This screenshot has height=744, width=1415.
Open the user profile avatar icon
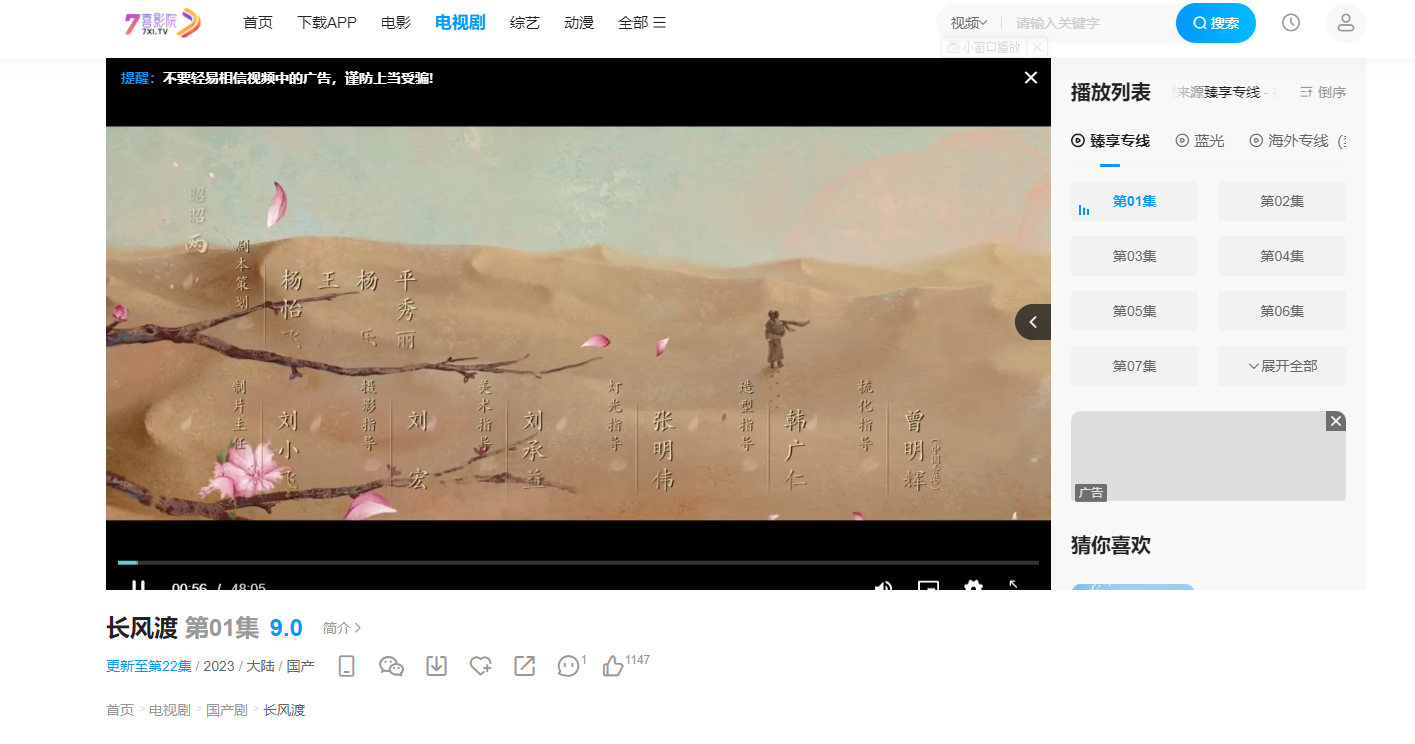click(x=1346, y=23)
